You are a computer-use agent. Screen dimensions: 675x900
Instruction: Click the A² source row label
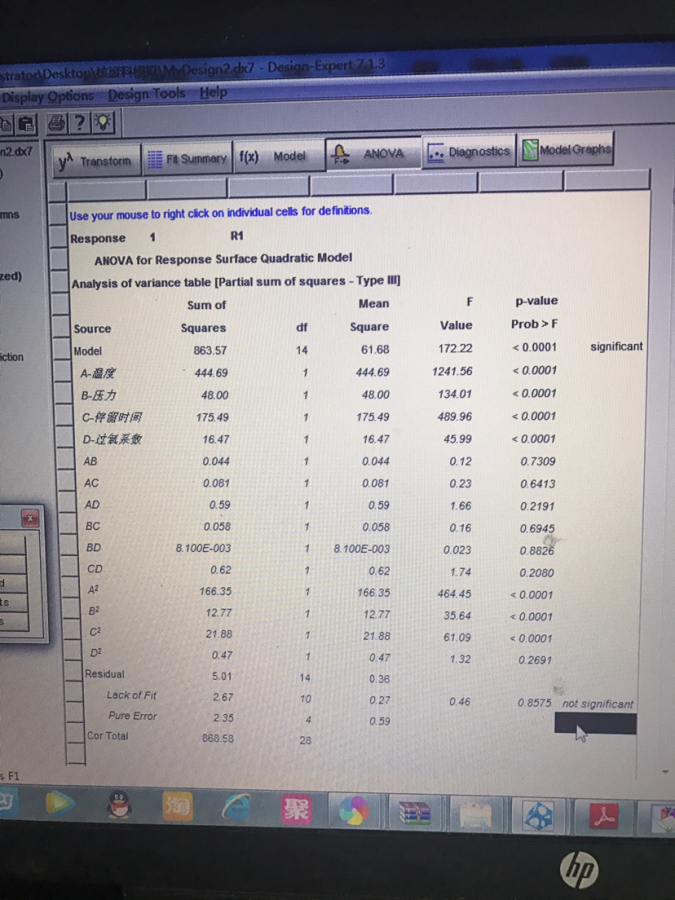(x=93, y=590)
